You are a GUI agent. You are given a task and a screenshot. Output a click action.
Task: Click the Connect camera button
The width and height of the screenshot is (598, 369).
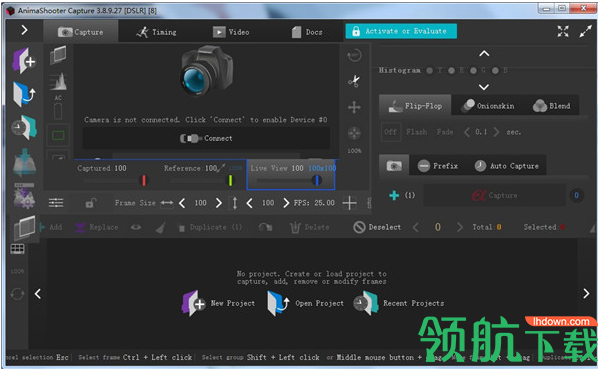pyautogui.click(x=206, y=138)
